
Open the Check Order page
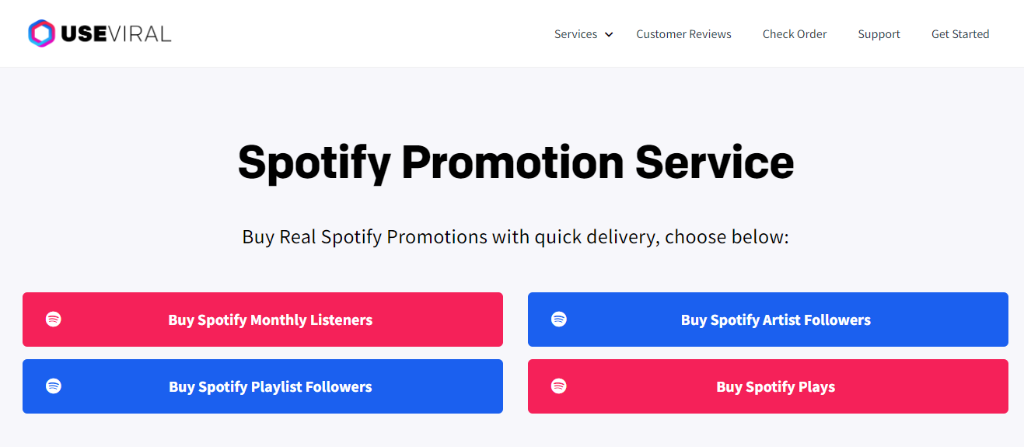click(794, 34)
